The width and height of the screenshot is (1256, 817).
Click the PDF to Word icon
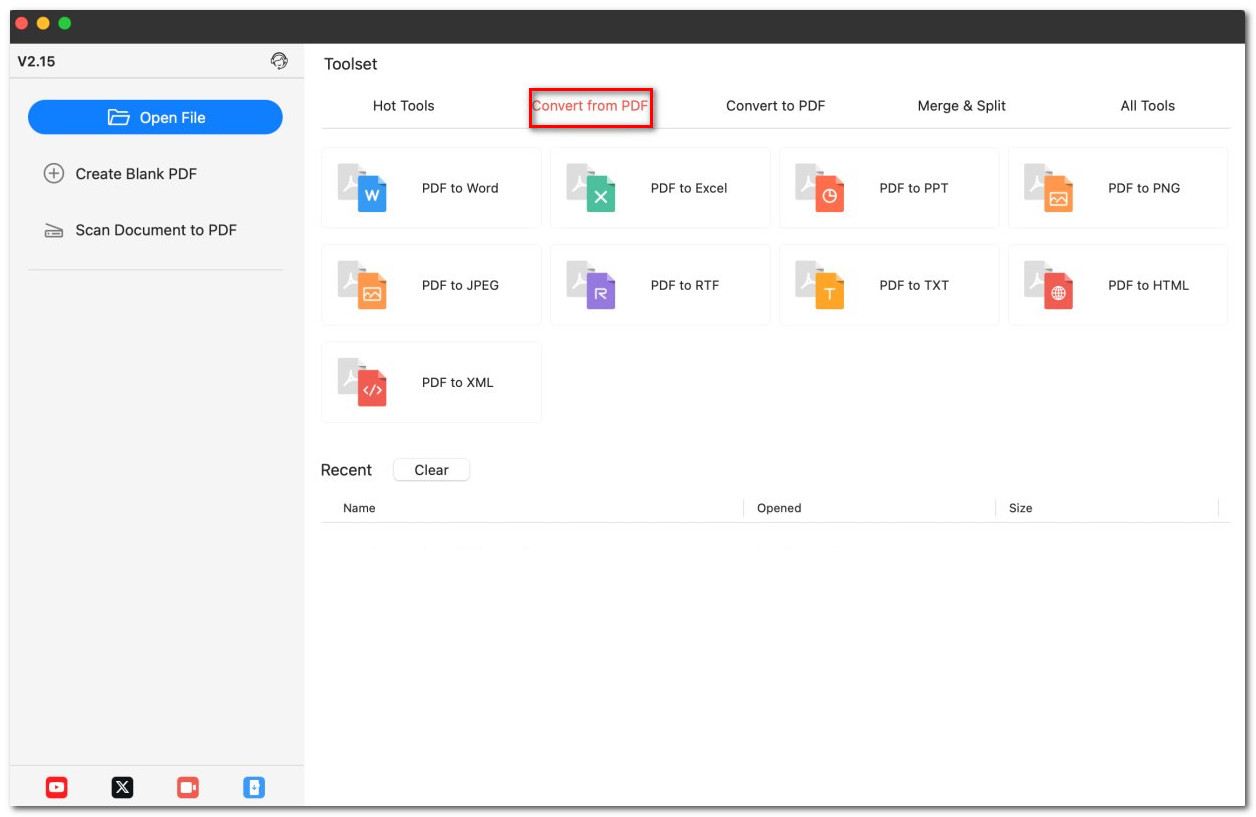(x=362, y=188)
